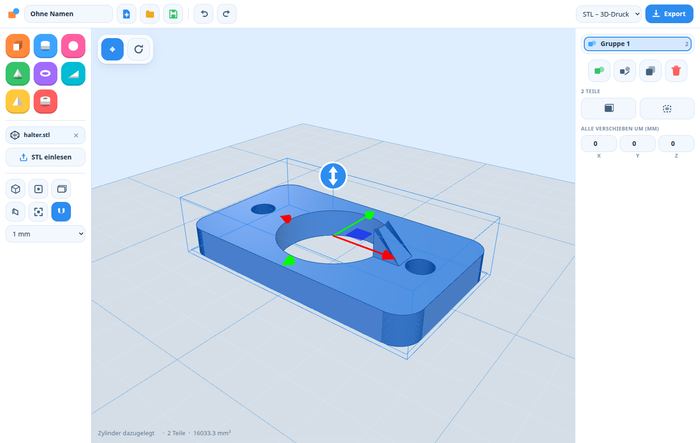Select the halter.stl entry
700x443 pixels.
pyautogui.click(x=45, y=135)
